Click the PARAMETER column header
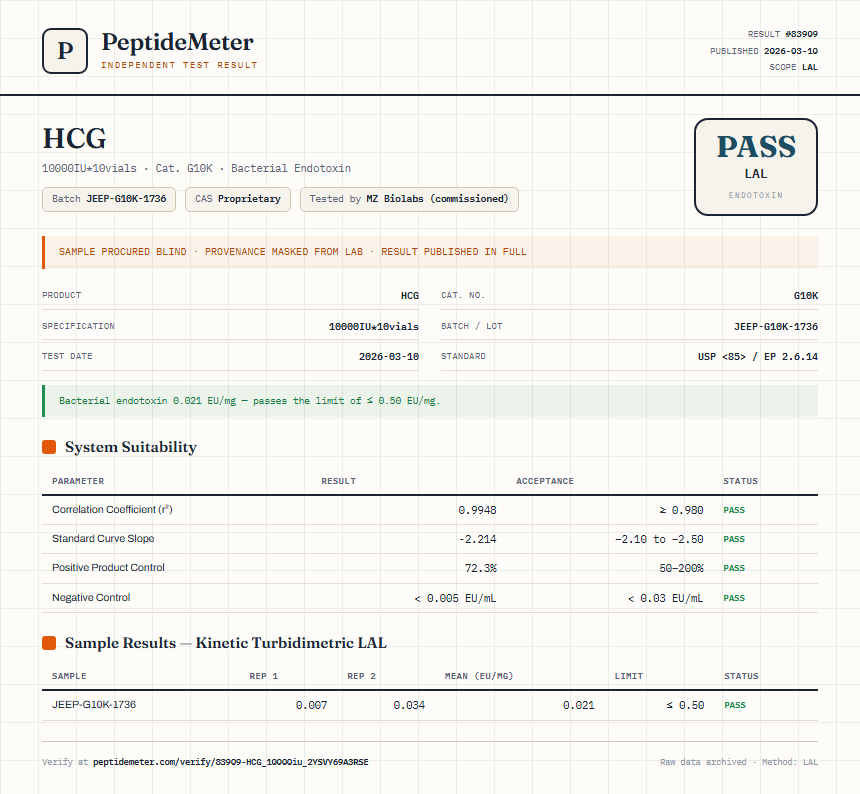The height and width of the screenshot is (794, 860). [x=78, y=481]
